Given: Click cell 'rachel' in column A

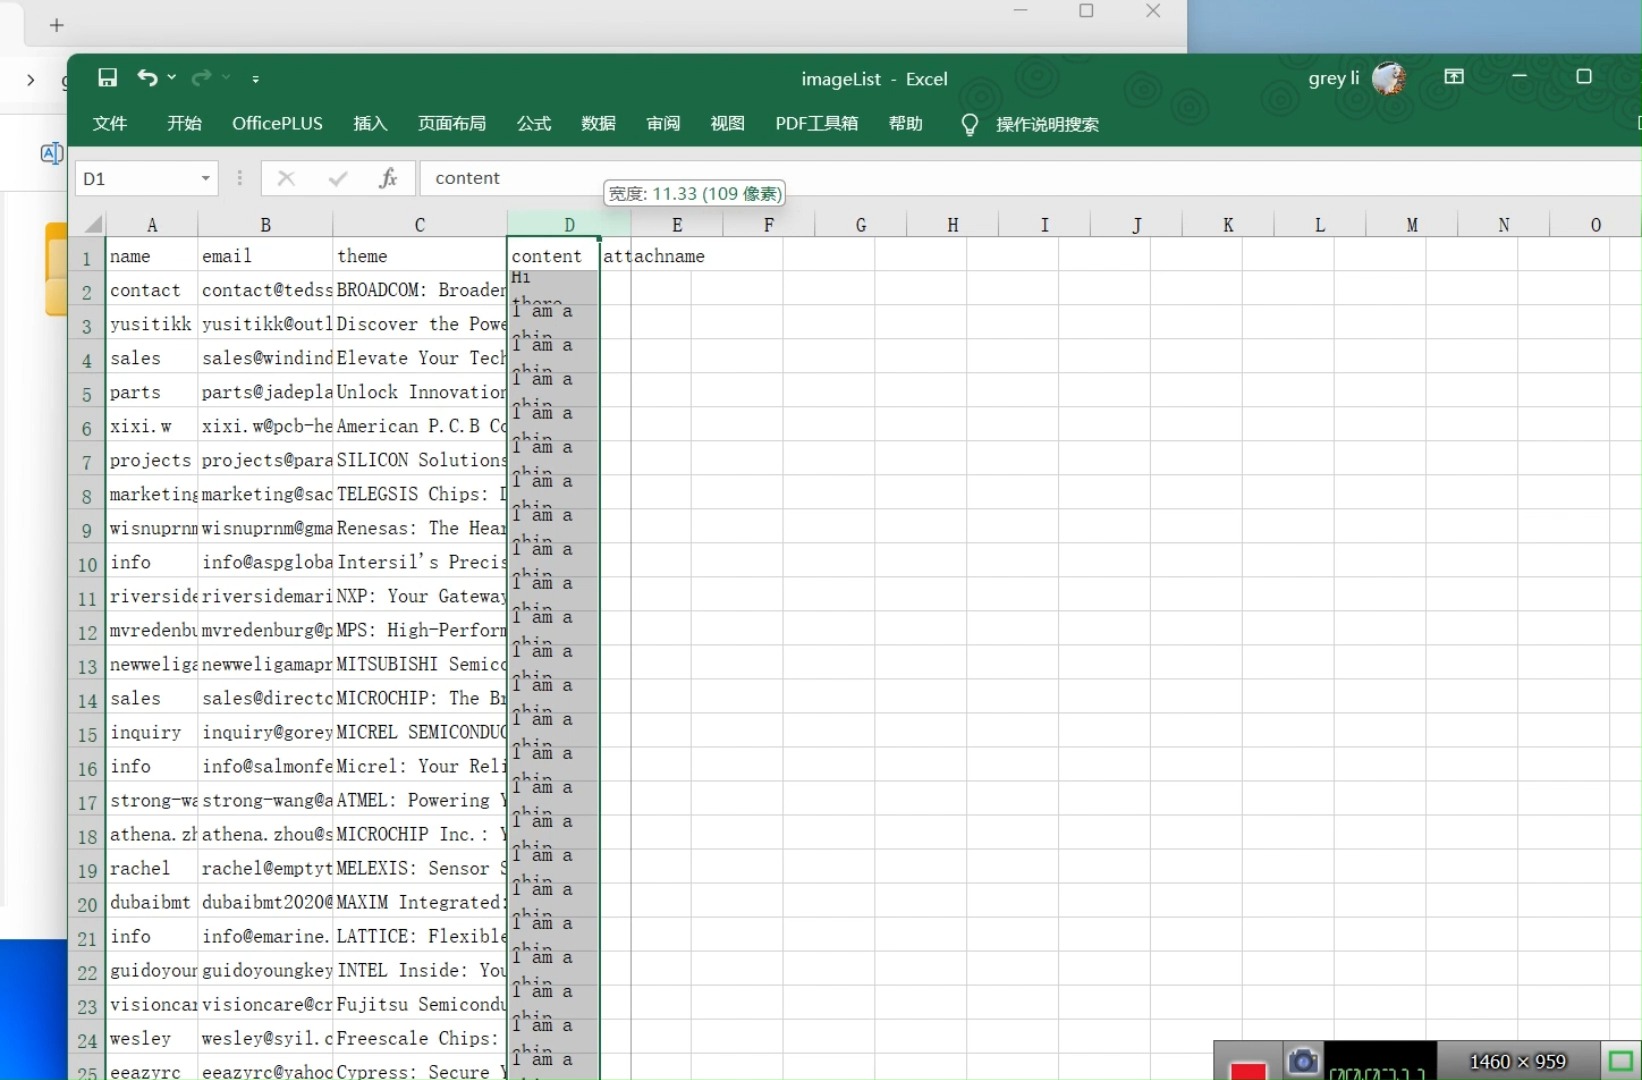Looking at the screenshot, I should pyautogui.click(x=152, y=868).
